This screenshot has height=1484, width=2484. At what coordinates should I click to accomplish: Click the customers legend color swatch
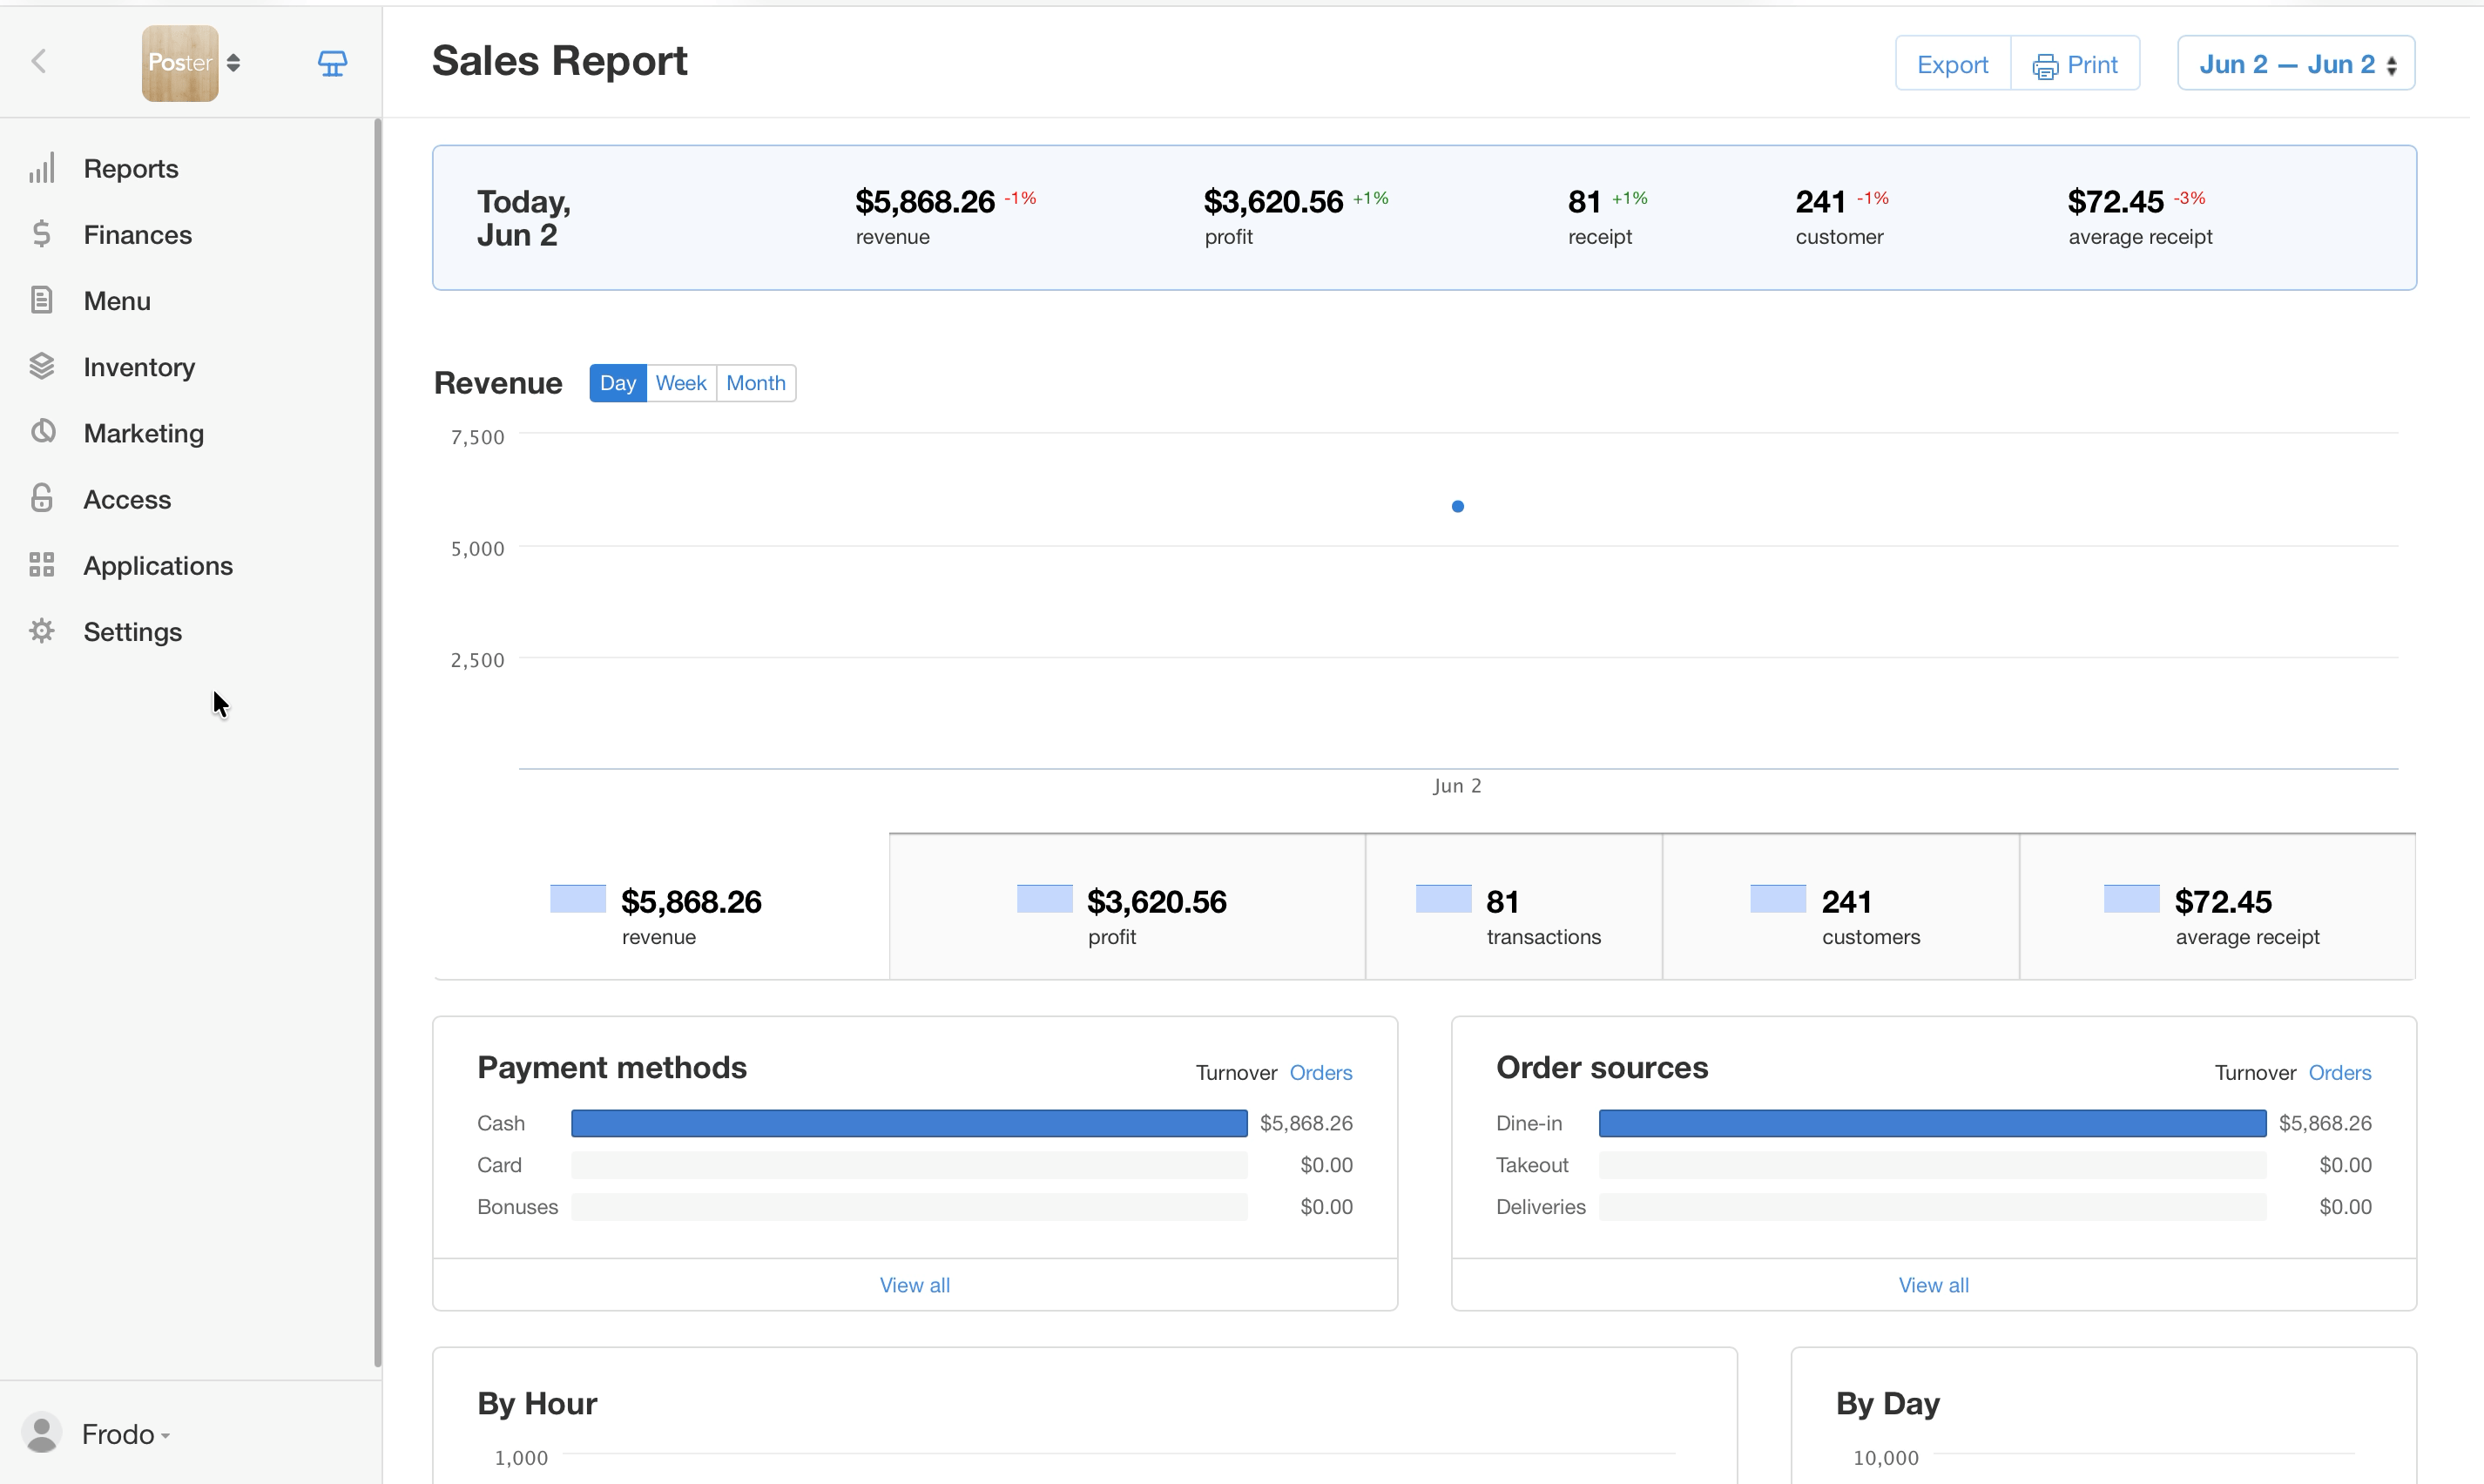pos(1778,898)
